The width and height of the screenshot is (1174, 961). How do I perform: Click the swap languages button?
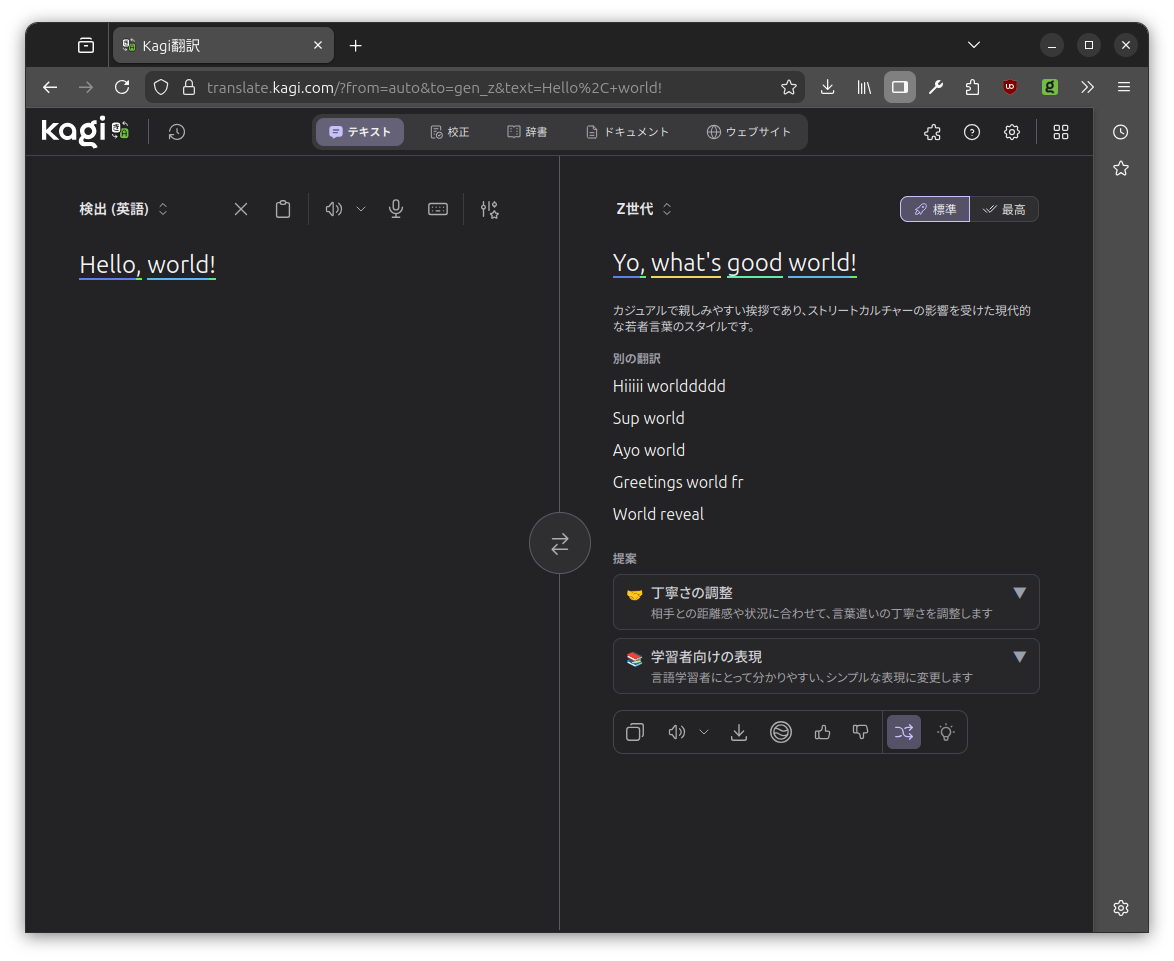tap(559, 543)
